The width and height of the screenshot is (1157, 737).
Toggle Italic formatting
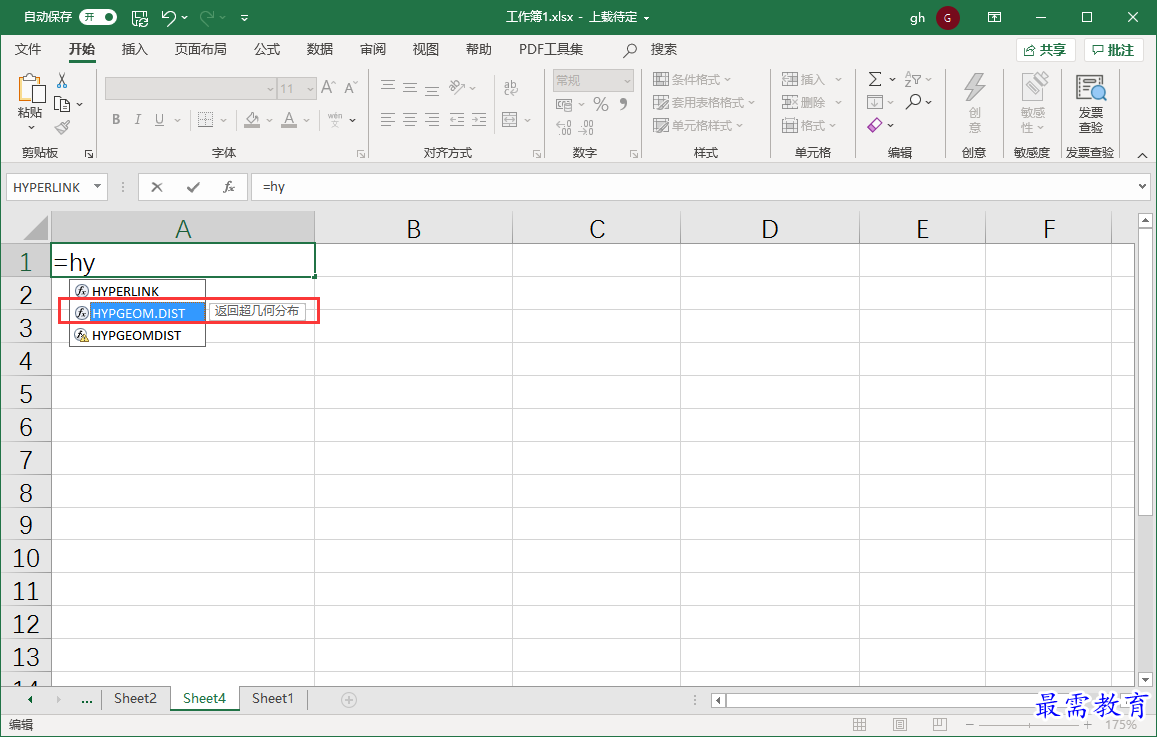(x=137, y=120)
